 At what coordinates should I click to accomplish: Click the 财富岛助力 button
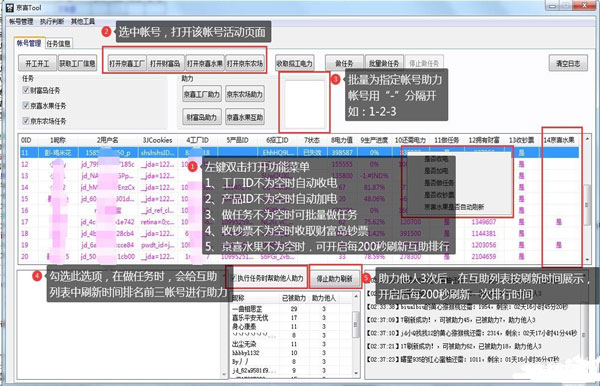202,117
